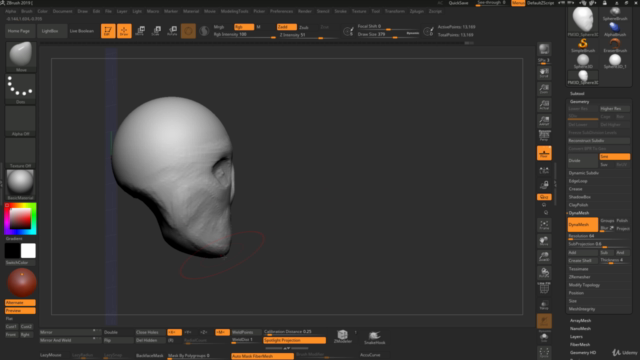Open the Move brush thumbnail selector

(20, 56)
